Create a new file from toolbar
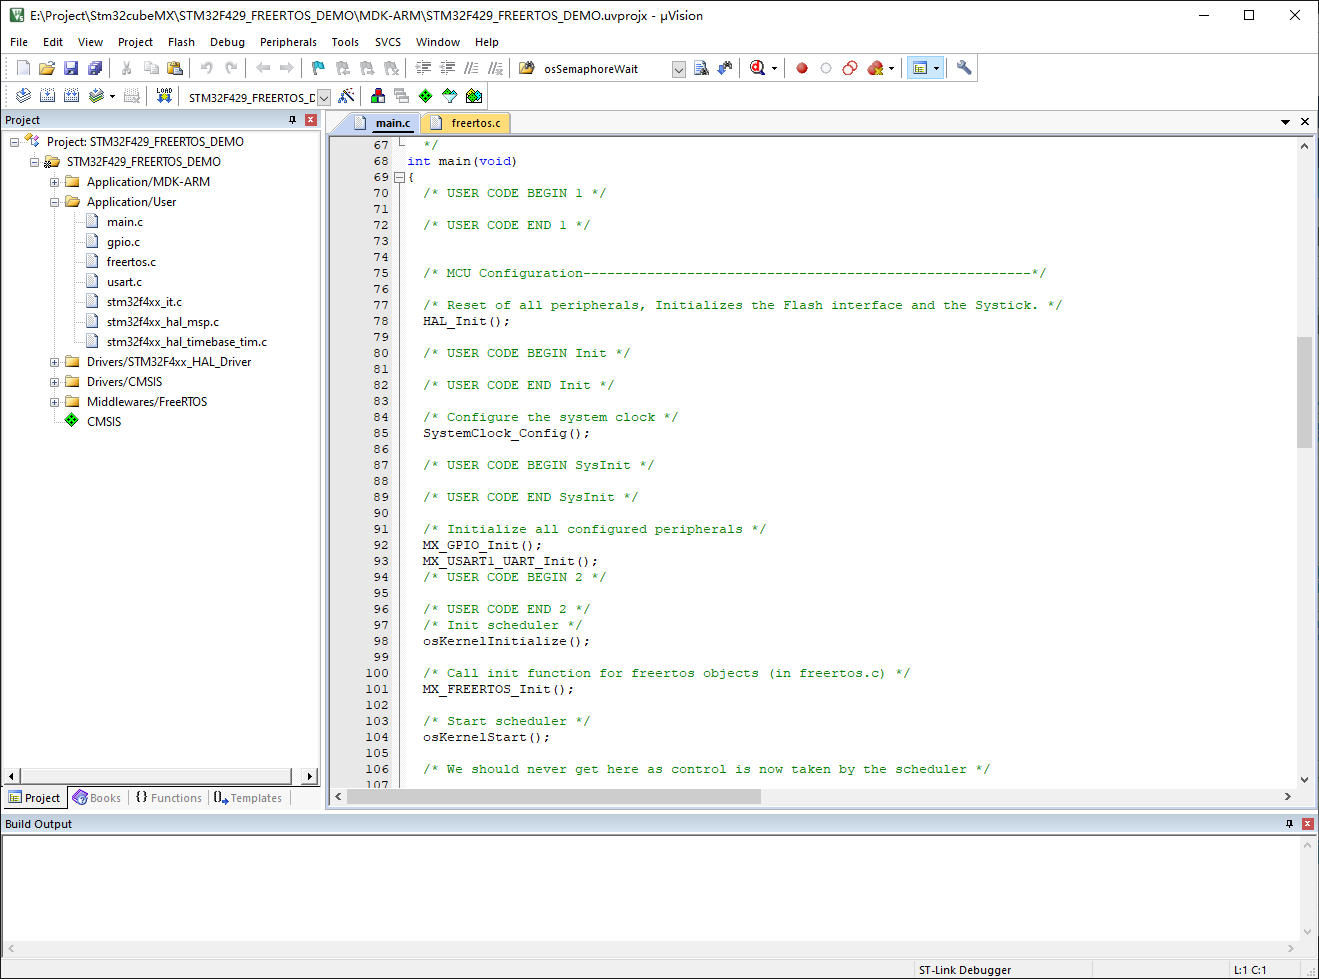The height and width of the screenshot is (979, 1319). 23,68
